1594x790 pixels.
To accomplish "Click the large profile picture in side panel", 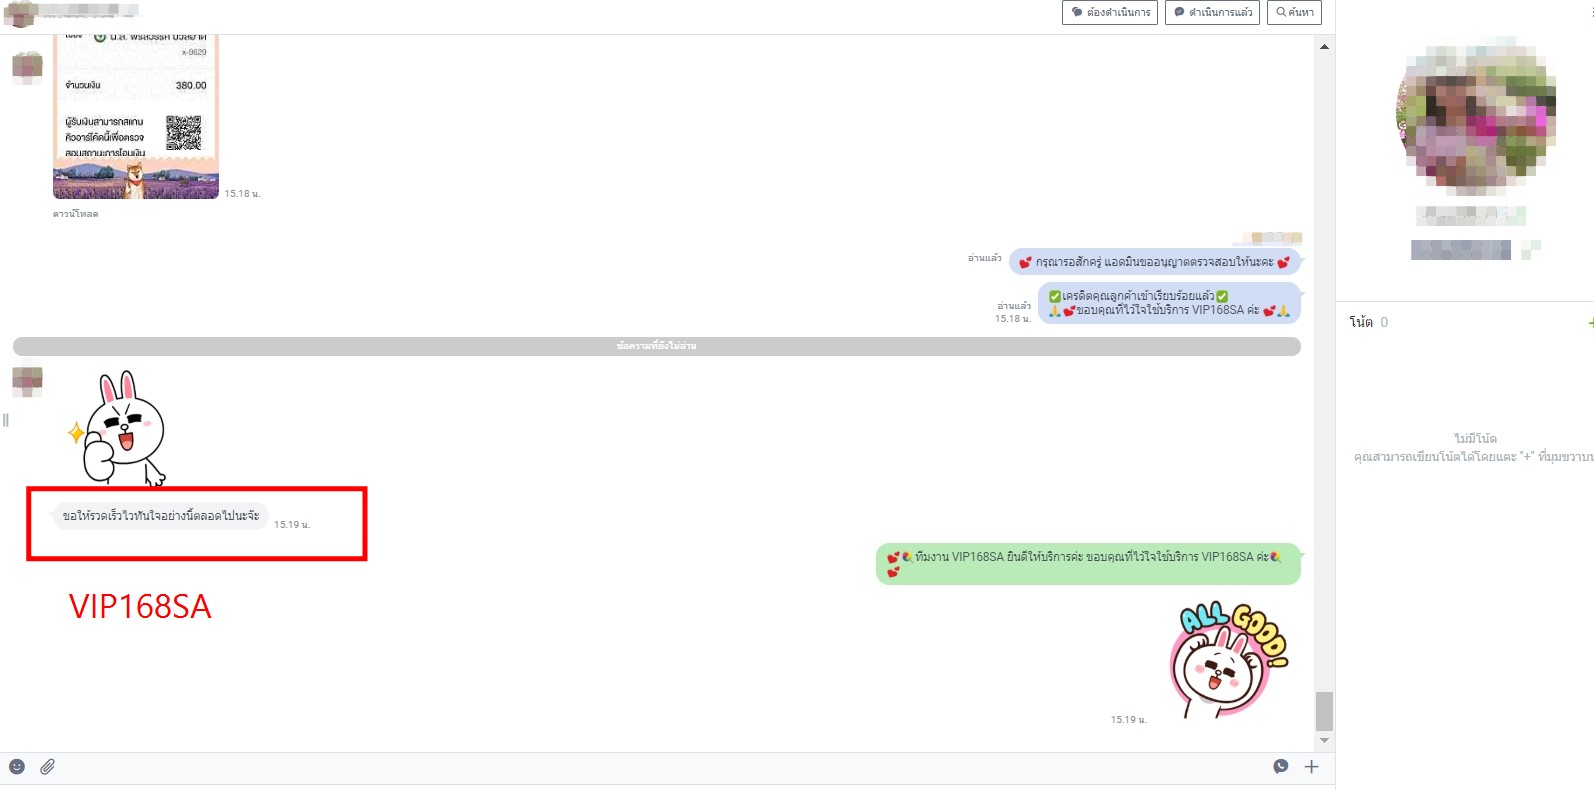I will pos(1475,117).
